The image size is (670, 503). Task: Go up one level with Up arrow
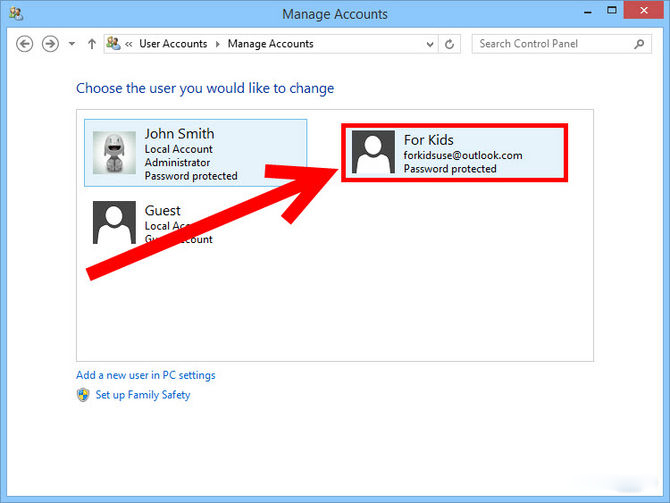point(91,44)
